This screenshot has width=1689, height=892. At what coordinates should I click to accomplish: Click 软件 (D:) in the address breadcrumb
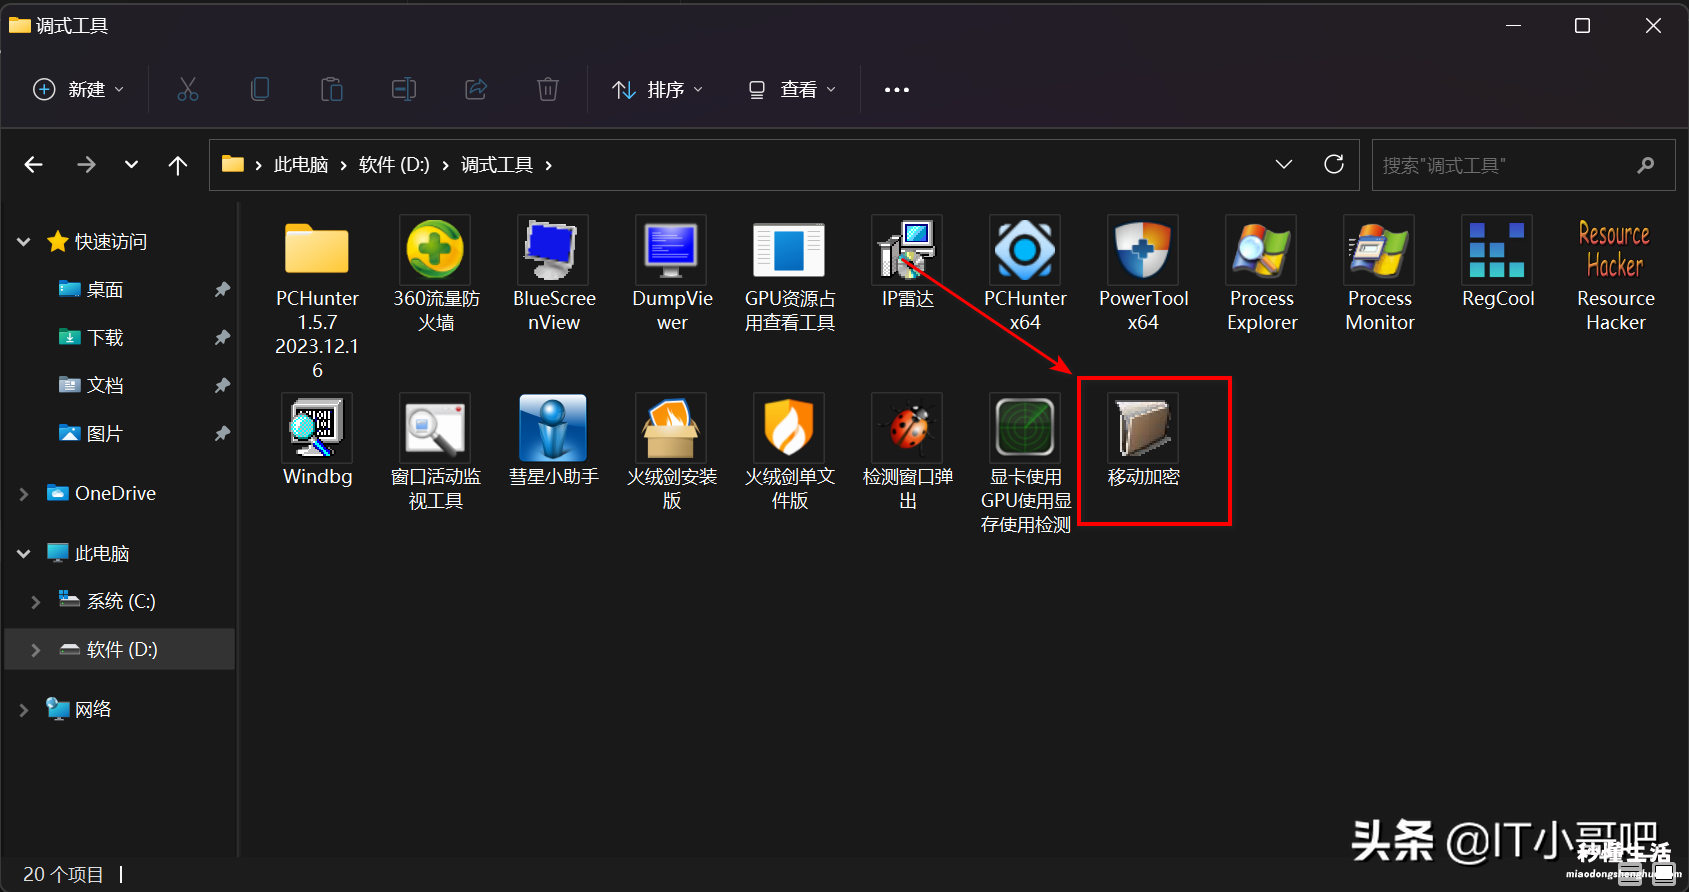click(394, 165)
